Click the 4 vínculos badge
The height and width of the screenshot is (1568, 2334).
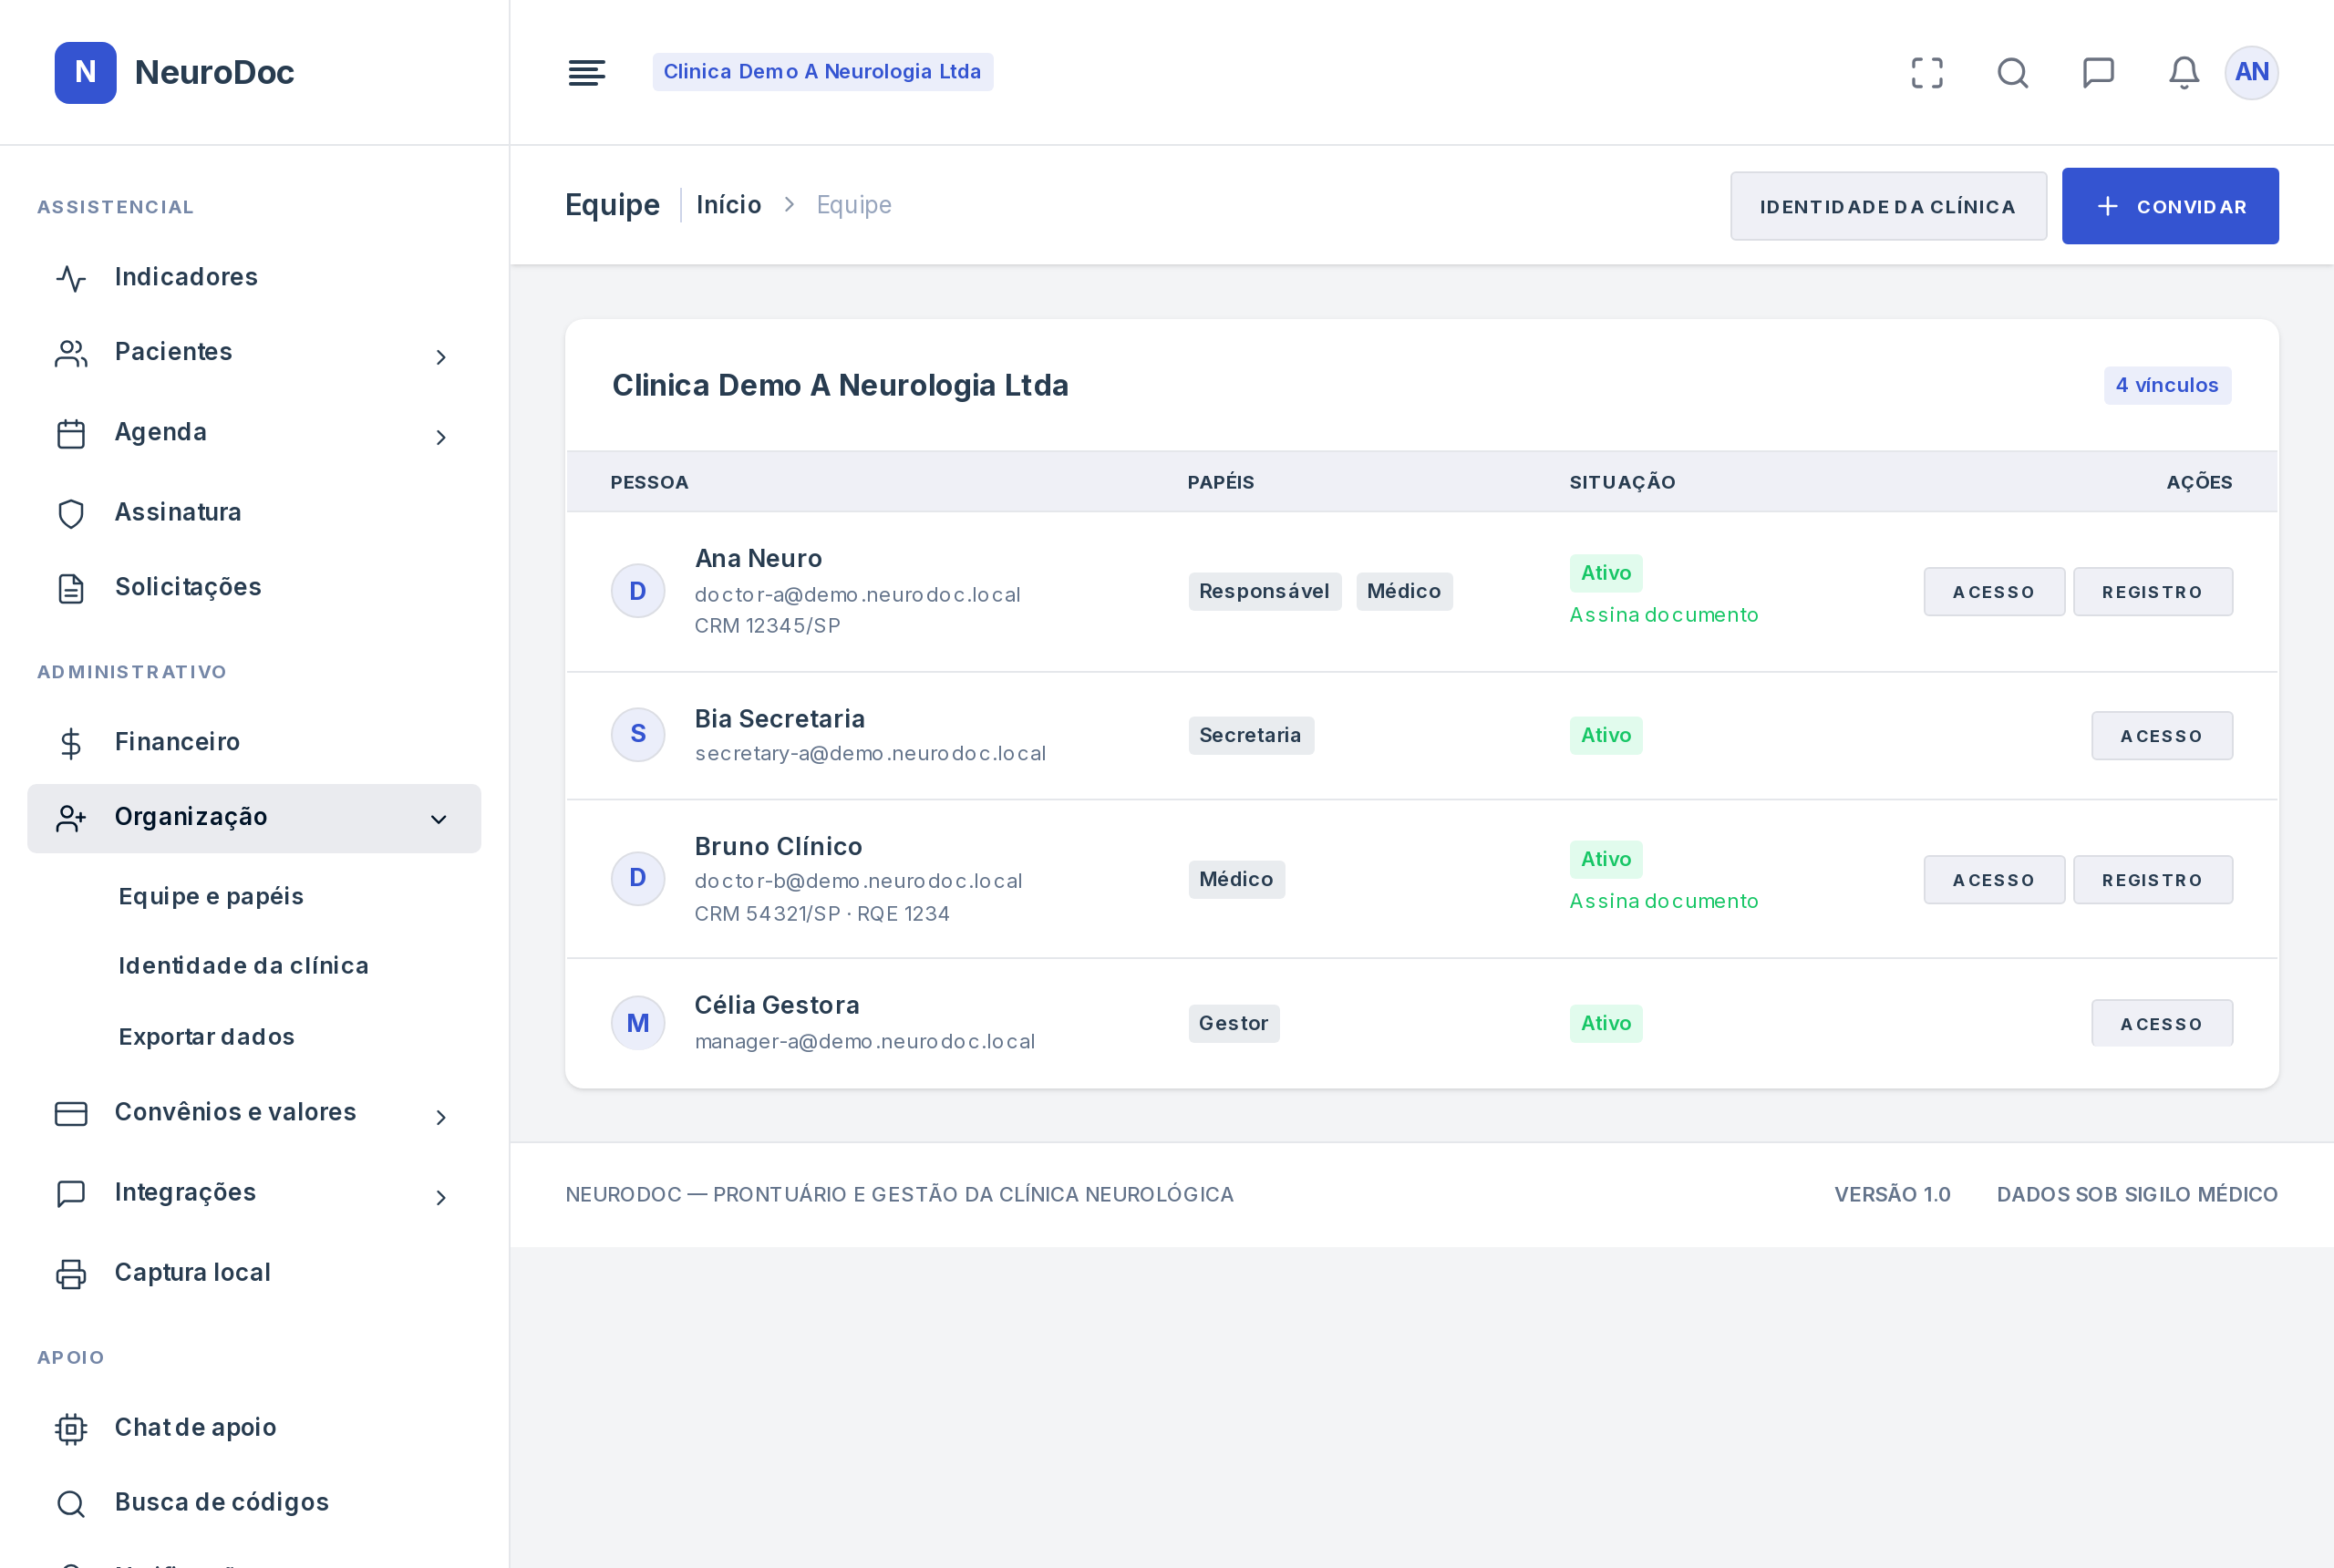coord(2166,385)
